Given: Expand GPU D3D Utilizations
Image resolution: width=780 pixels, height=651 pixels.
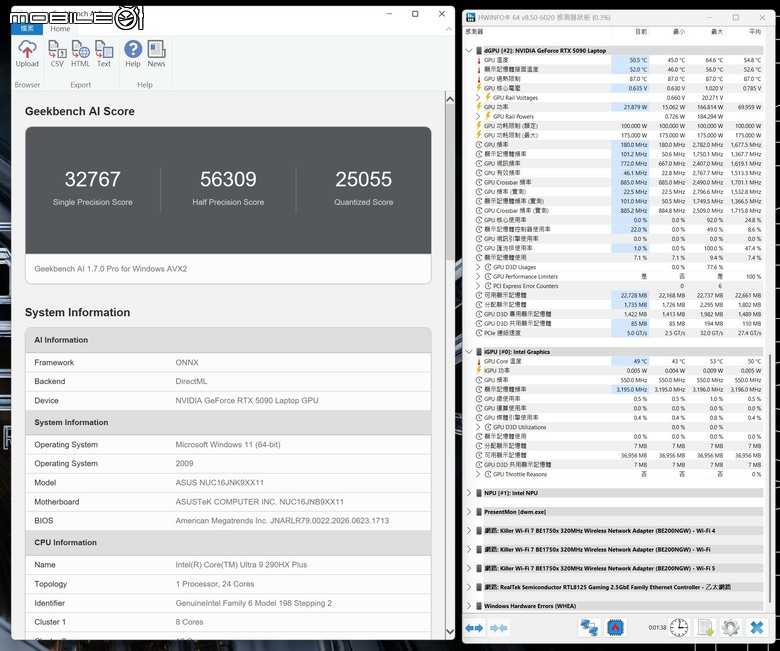Looking at the screenshot, I should coord(478,427).
